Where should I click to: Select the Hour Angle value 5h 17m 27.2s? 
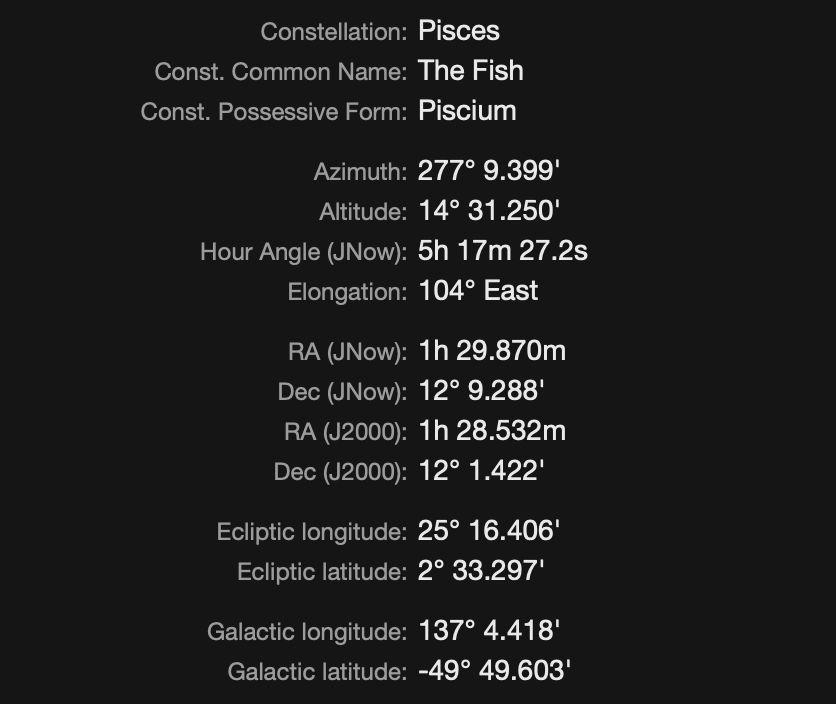(x=503, y=251)
